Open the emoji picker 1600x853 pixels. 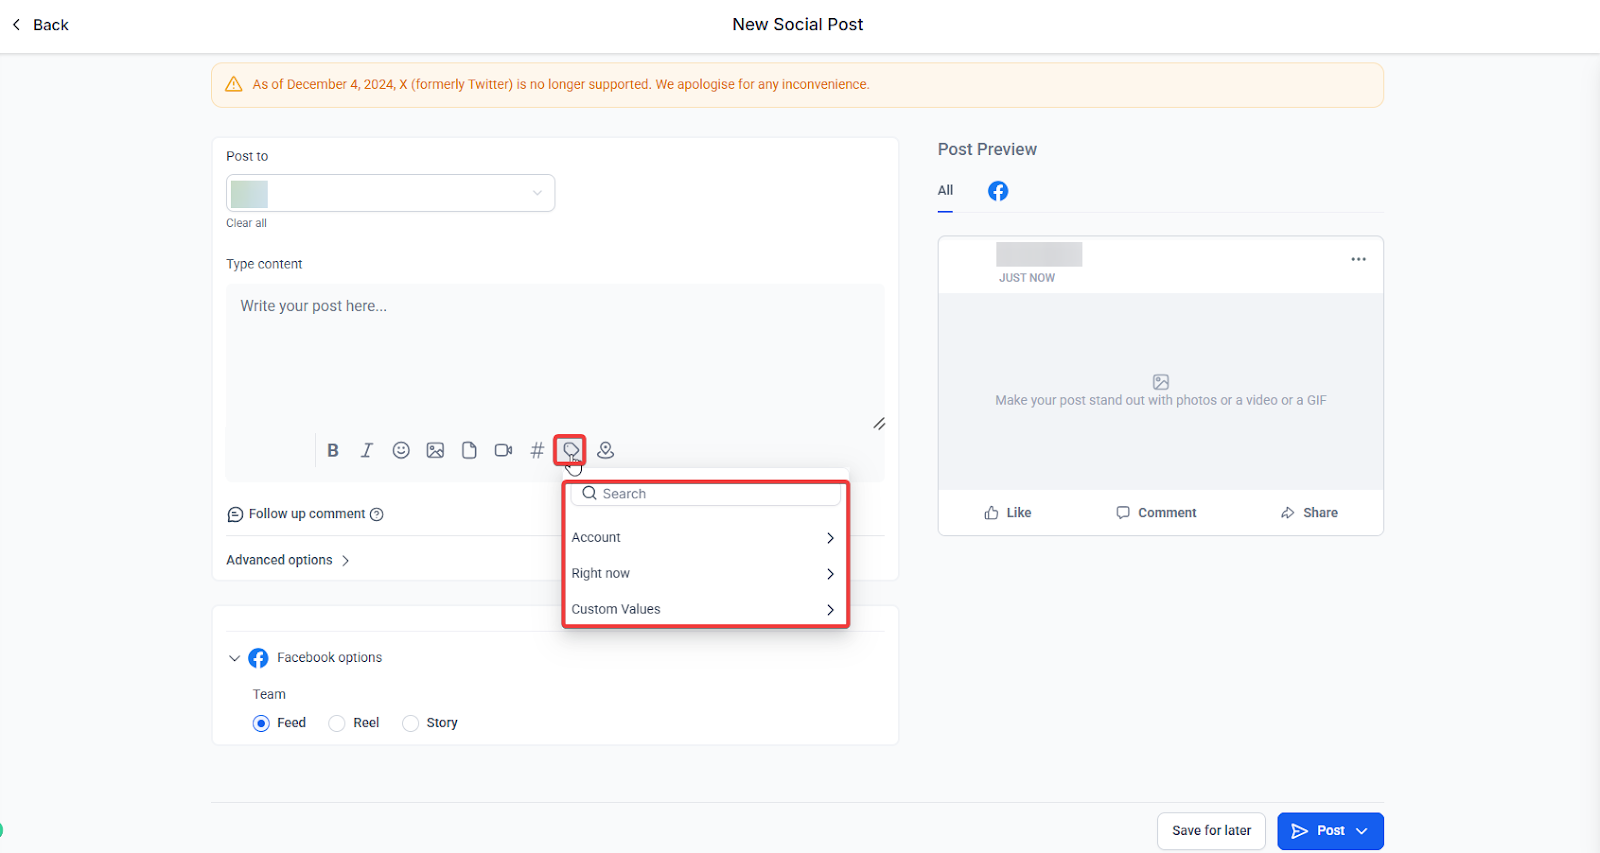coord(401,450)
